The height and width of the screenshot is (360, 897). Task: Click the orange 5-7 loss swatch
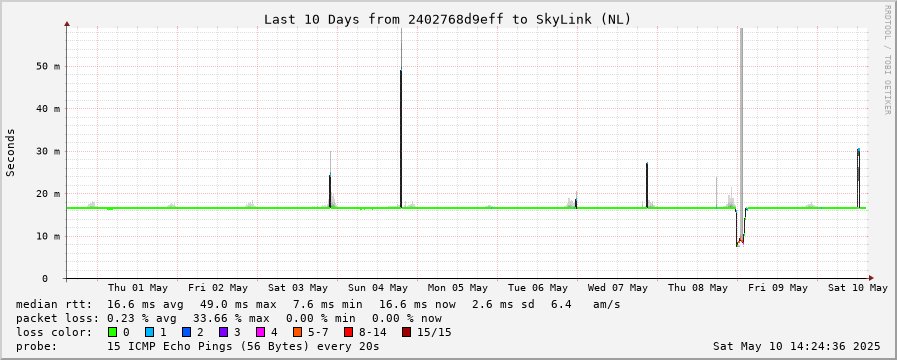tap(297, 332)
